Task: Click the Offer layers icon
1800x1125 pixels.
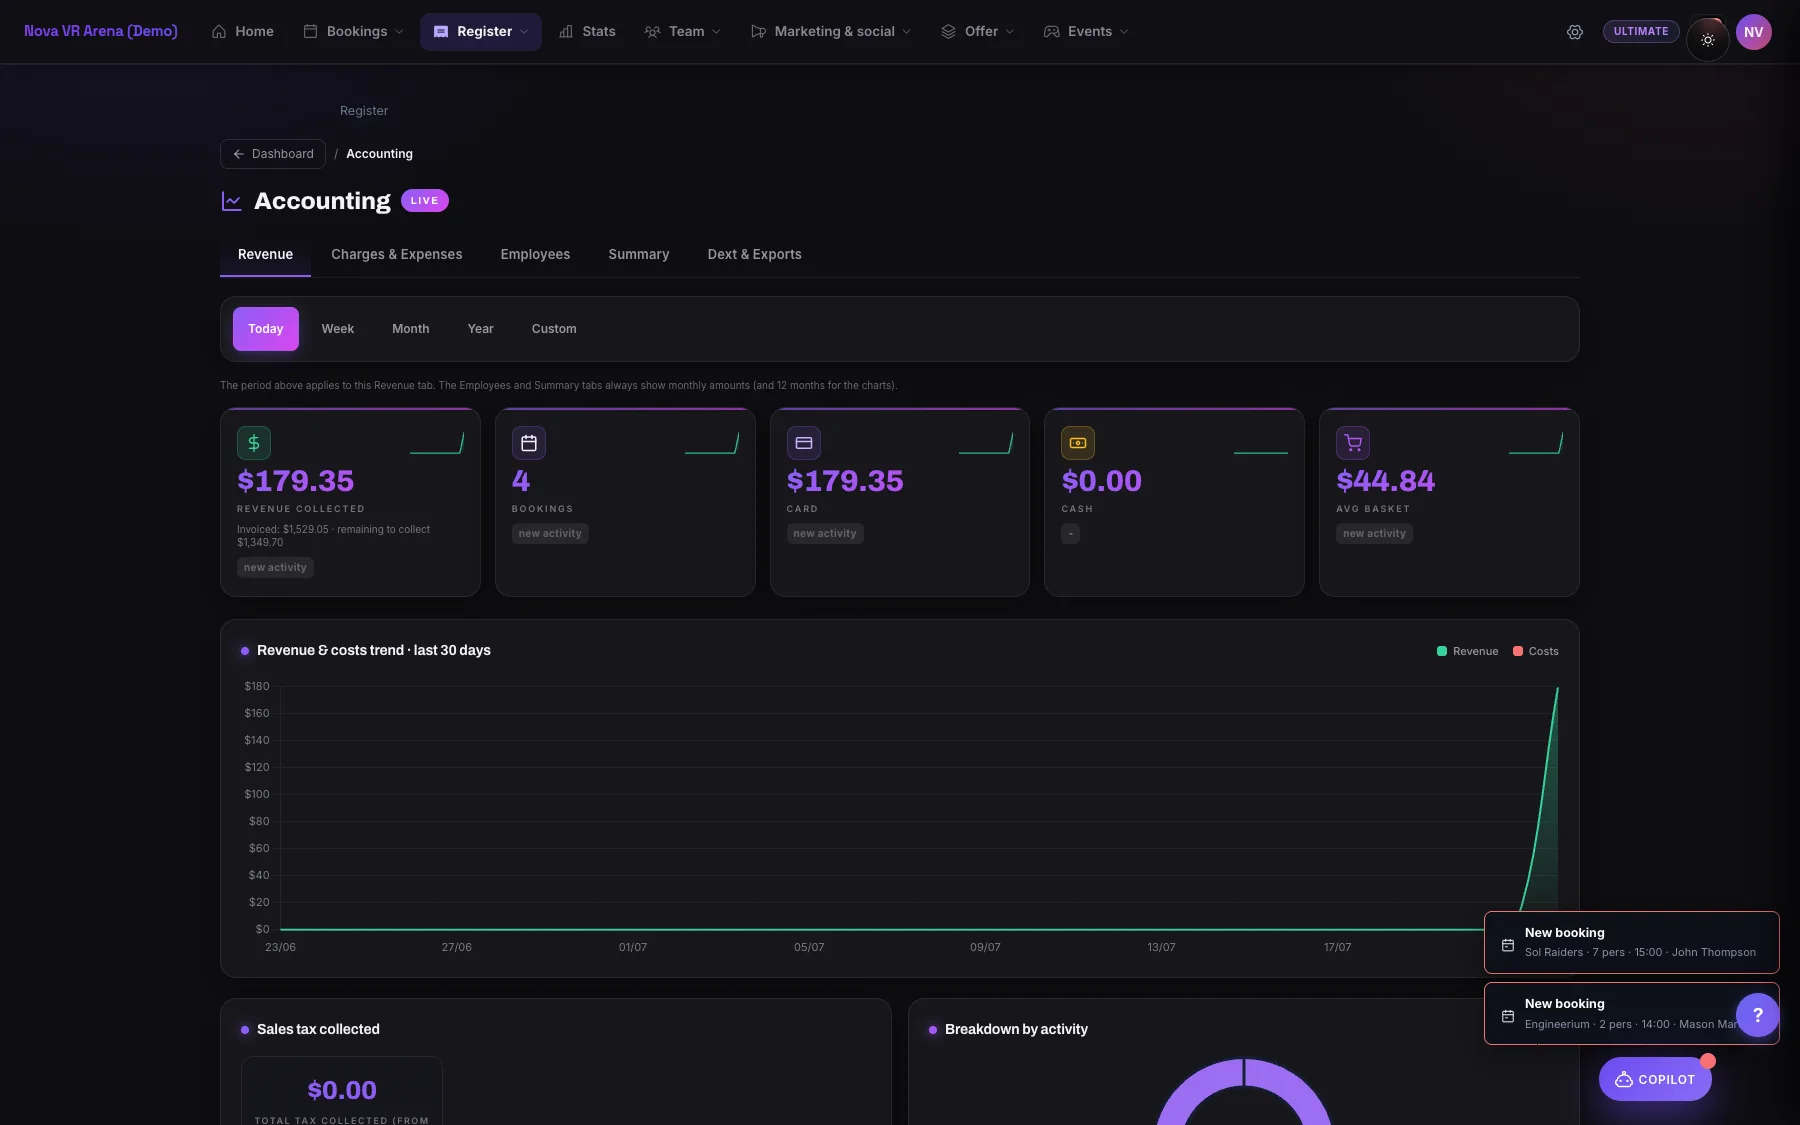Action: pos(948,32)
